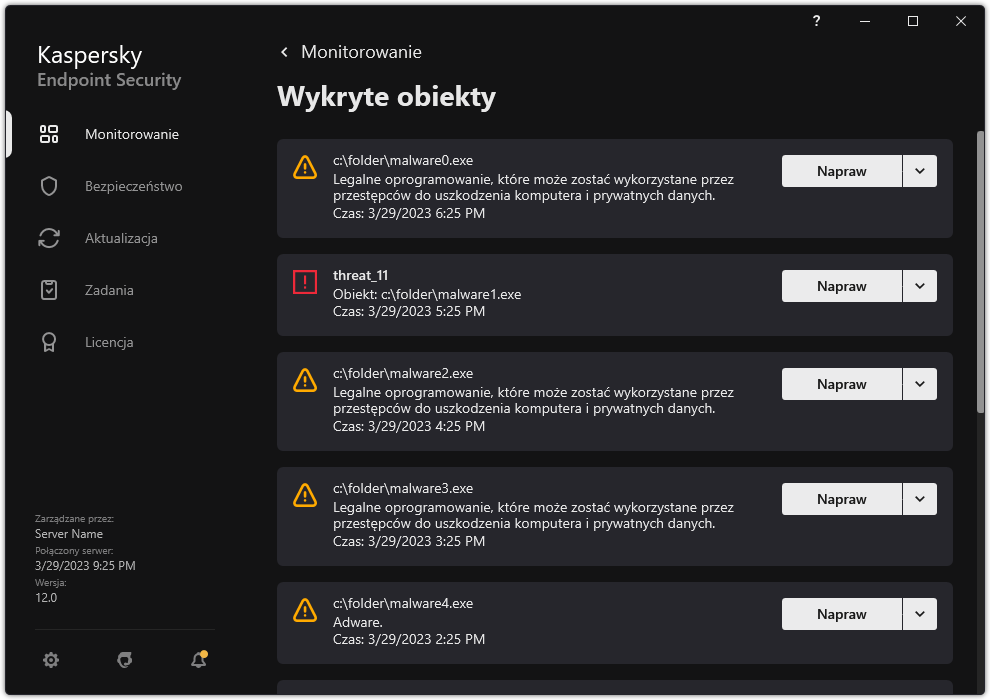View Licencja by clicking the key icon
Viewport: 990px width, 700px height.
49,341
